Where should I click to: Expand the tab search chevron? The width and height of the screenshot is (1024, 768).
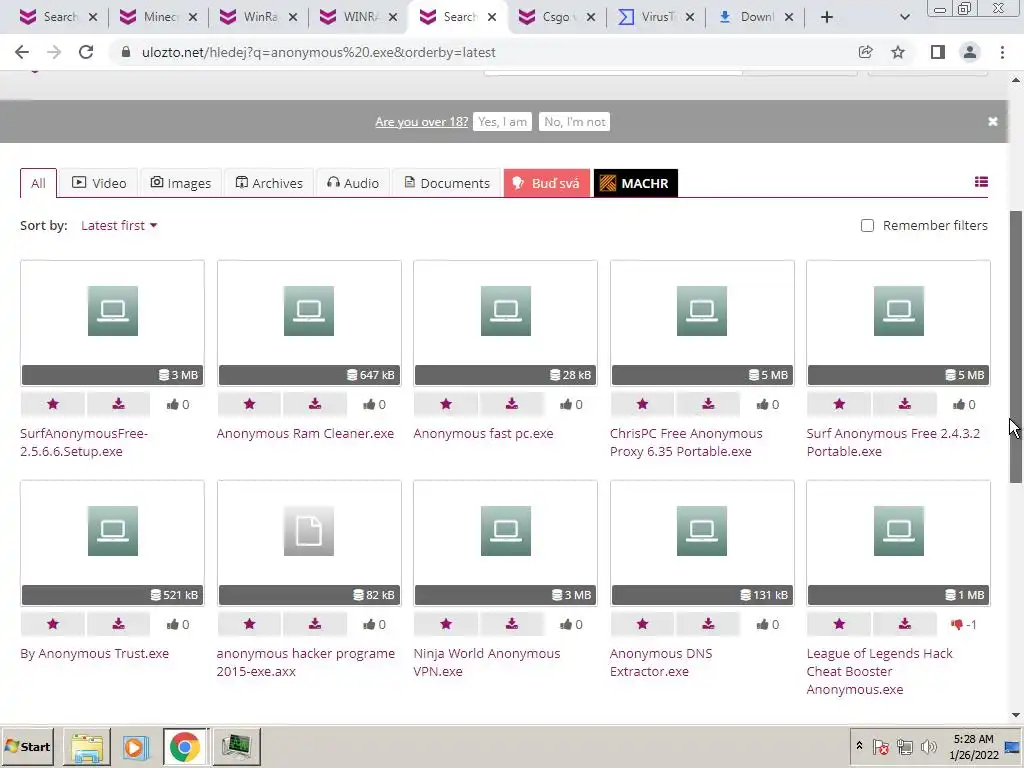[x=904, y=17]
